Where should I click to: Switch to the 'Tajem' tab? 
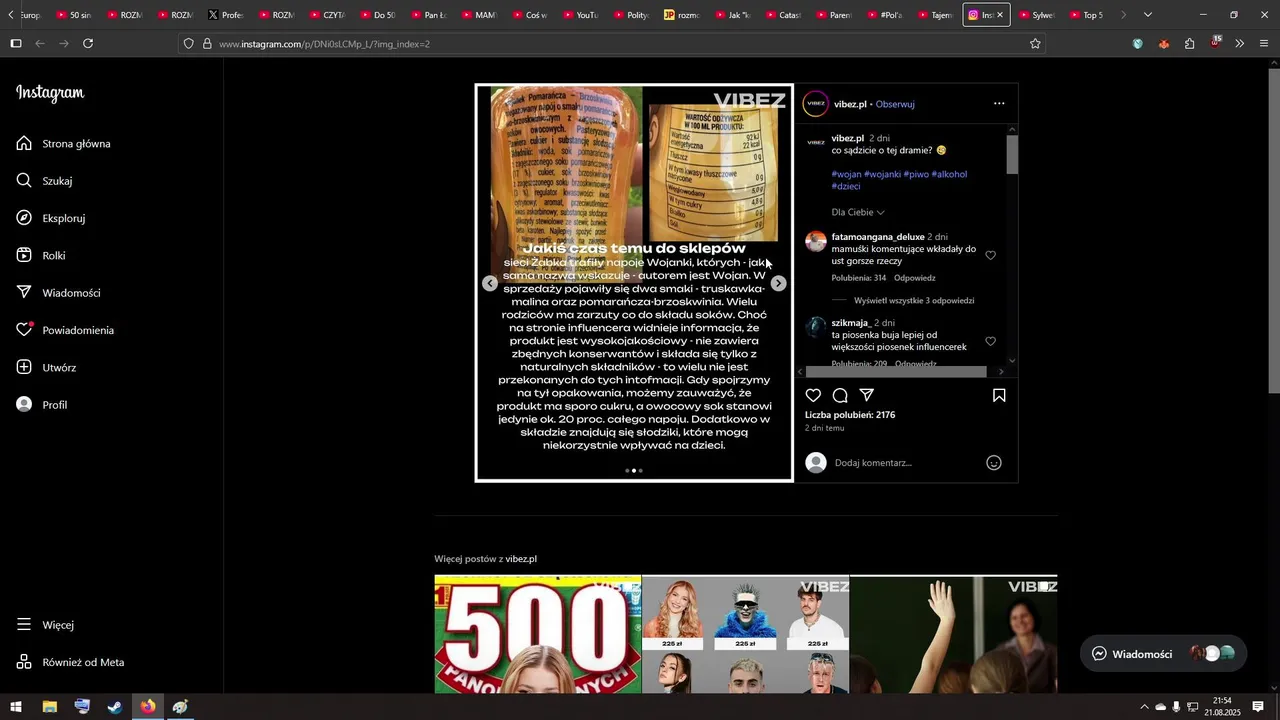[x=937, y=15]
